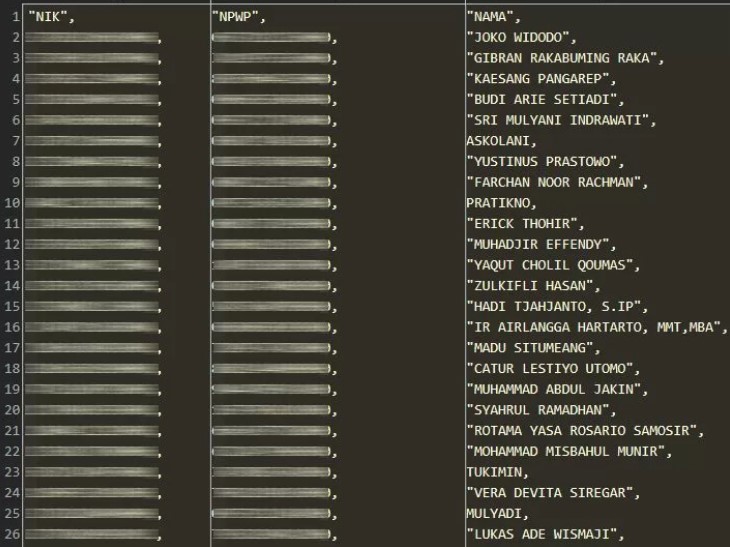Viewport: 730px width, 547px height.
Task: Click line number 7 in gutter
Action: point(15,141)
